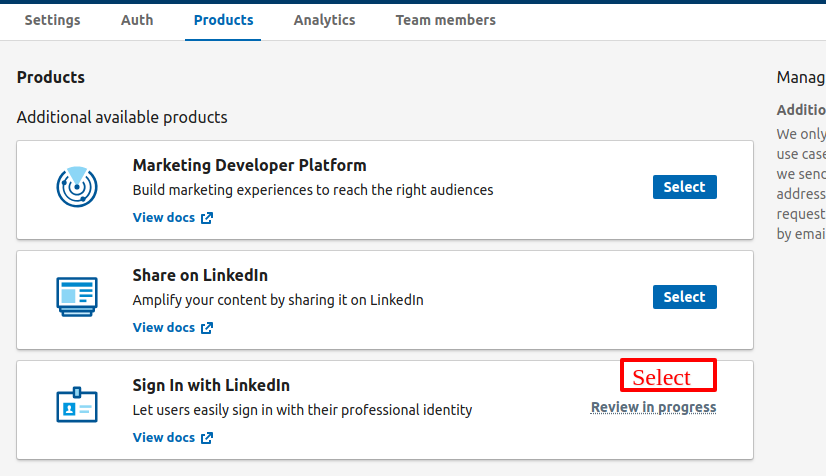Click 'Amplify your content by sharing it on LinkedIn'
The image size is (826, 476).
(278, 300)
